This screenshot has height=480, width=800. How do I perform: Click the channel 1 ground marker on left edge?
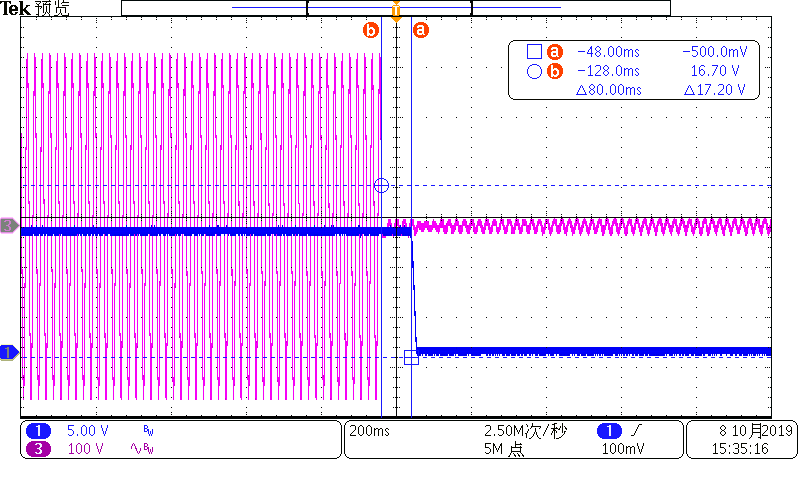point(9,352)
